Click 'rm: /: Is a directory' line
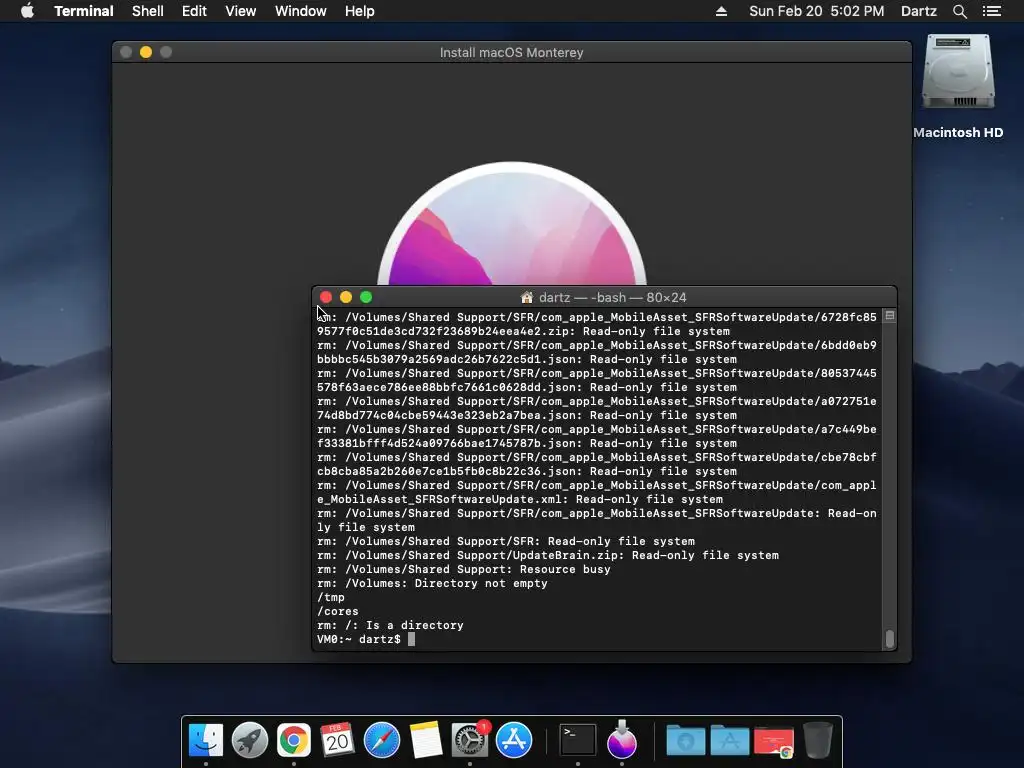The image size is (1024, 768). coord(391,626)
